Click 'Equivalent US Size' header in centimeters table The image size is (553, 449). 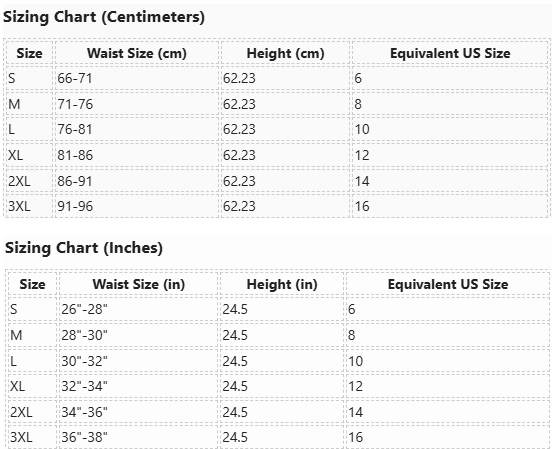[450, 53]
